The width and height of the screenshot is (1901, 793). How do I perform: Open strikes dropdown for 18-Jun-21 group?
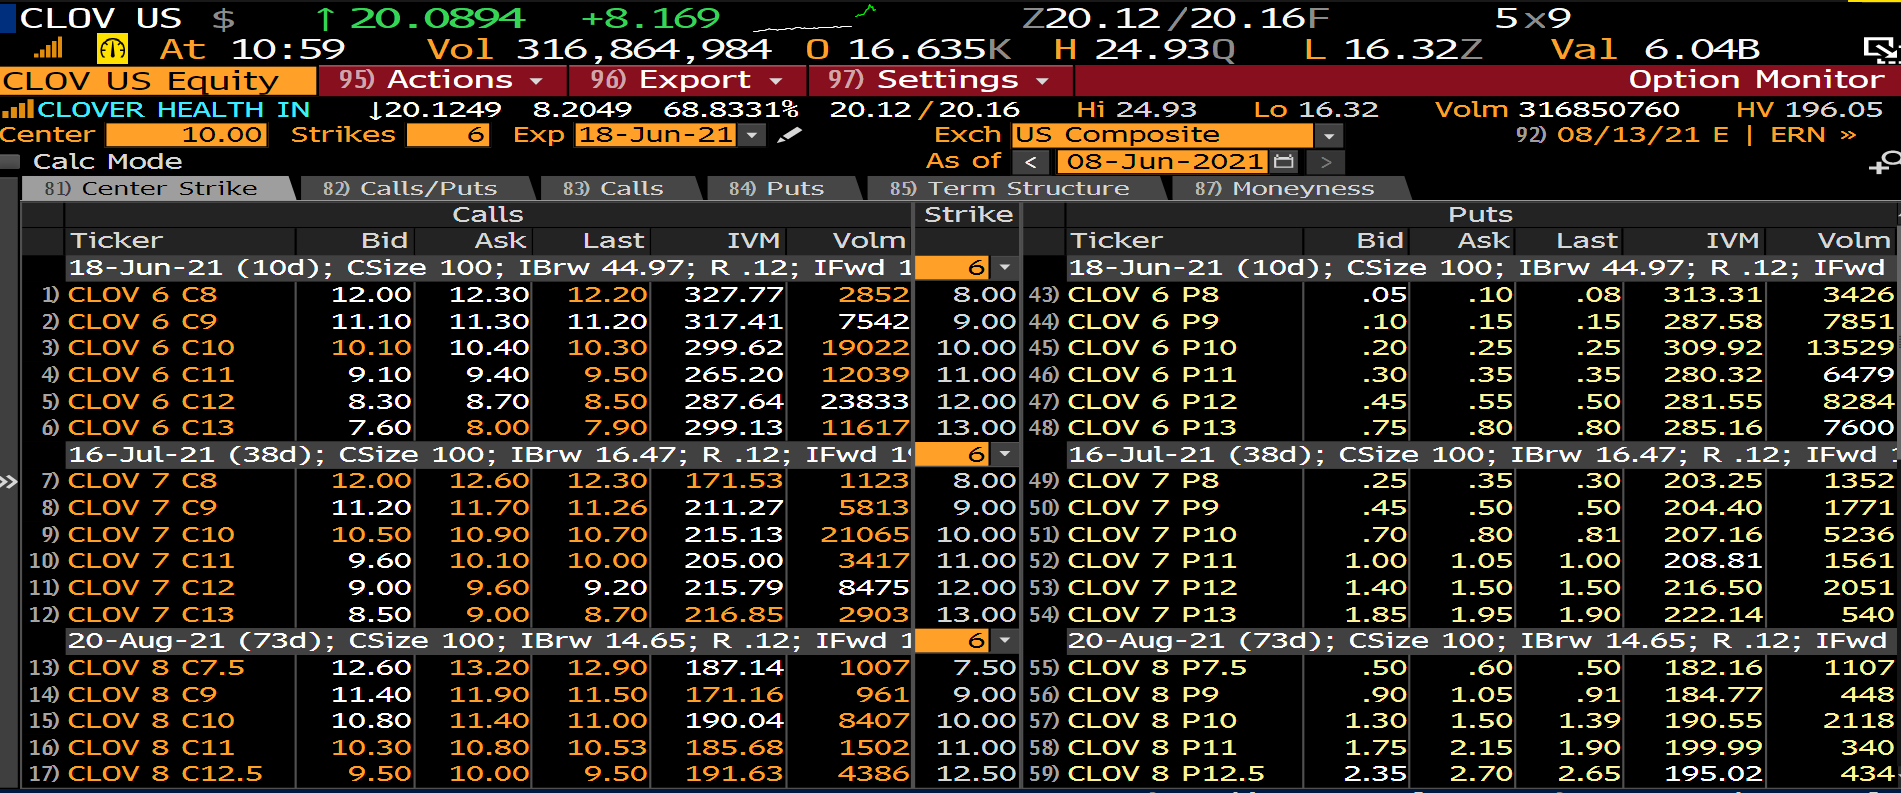tap(1004, 268)
